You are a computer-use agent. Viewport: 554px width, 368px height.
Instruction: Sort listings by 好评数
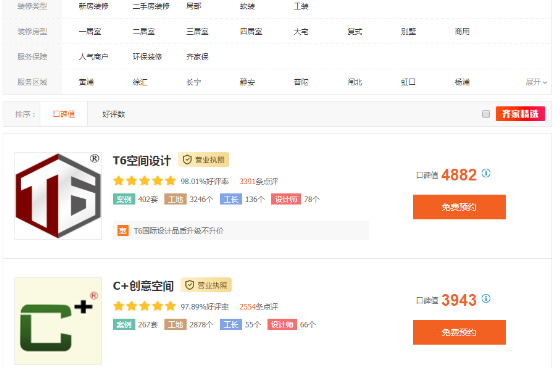[x=113, y=114]
